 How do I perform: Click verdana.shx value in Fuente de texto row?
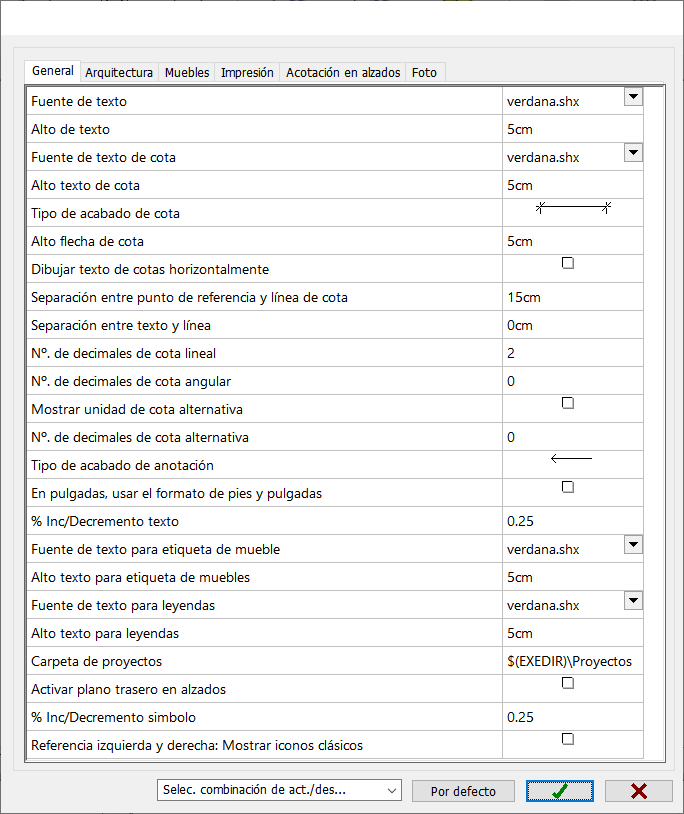coord(543,101)
